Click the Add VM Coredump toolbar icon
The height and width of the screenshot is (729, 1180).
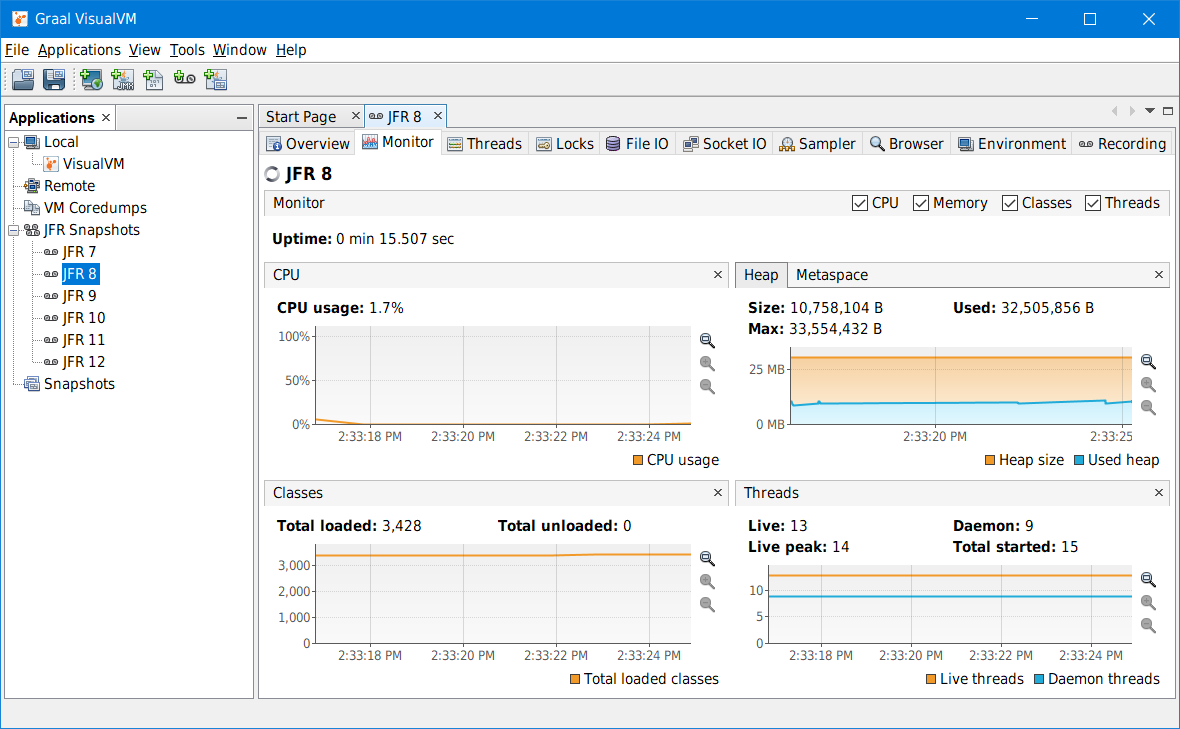tap(153, 79)
